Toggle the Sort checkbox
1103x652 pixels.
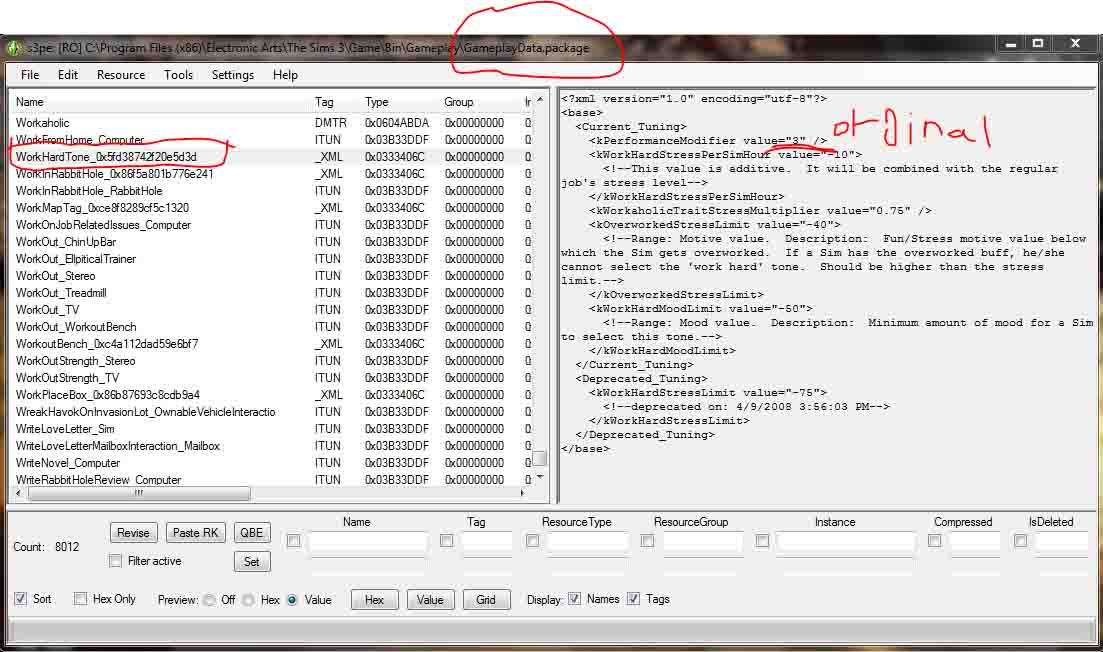(x=21, y=599)
